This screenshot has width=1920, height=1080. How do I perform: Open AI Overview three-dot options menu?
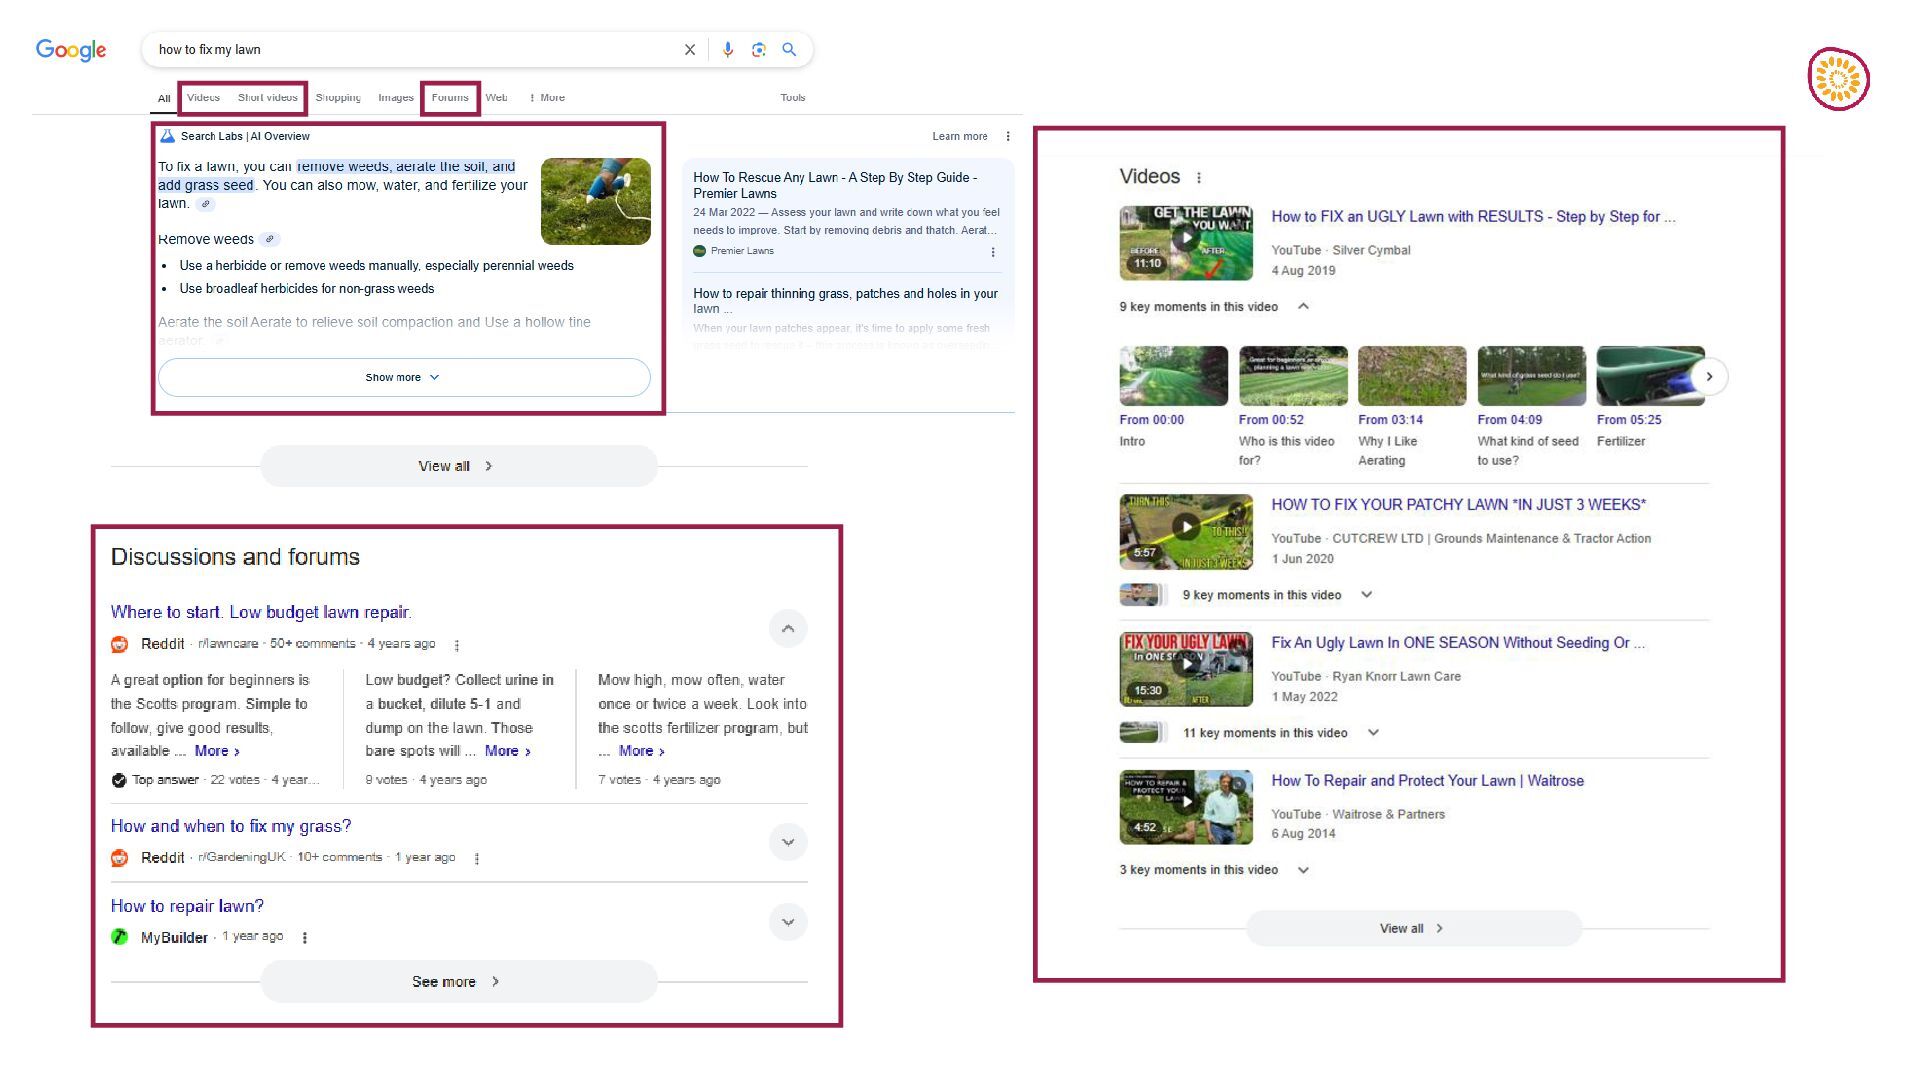click(1008, 137)
